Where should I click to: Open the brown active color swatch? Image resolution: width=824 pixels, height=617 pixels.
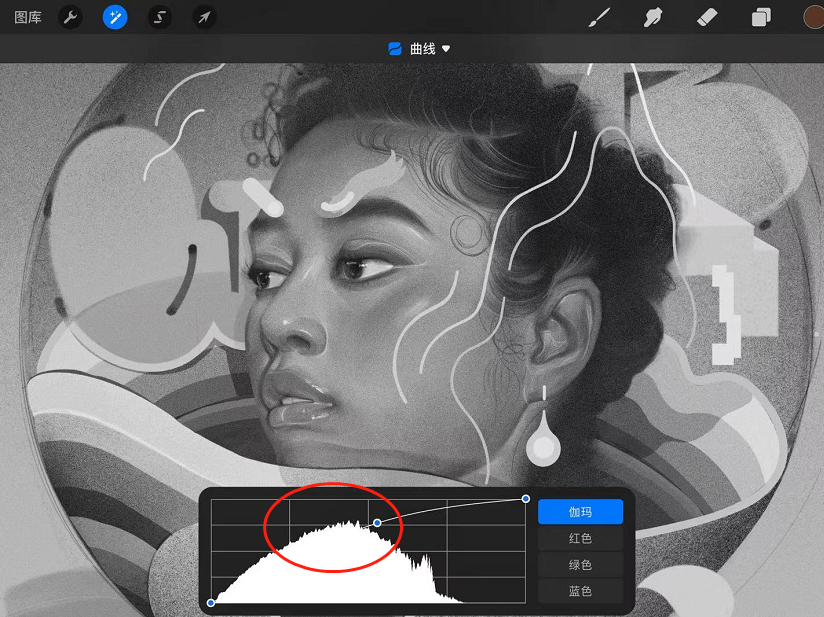click(813, 17)
